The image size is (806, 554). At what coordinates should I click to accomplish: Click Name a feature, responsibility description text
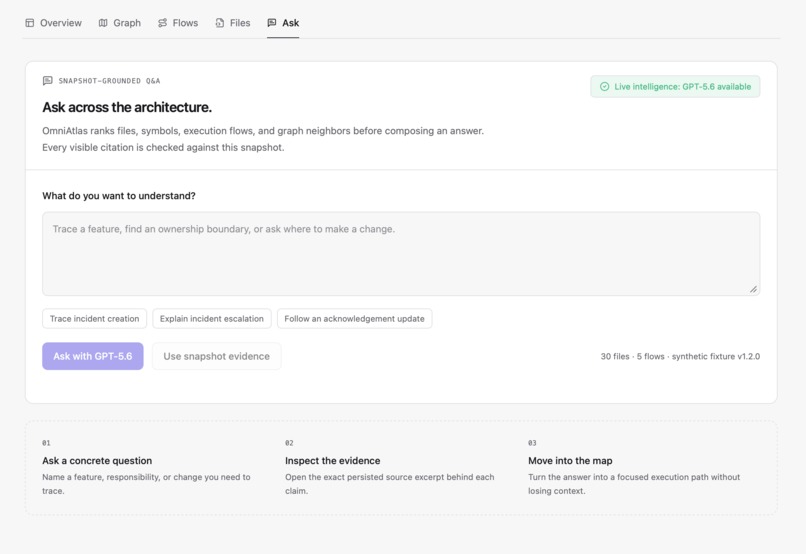146,484
